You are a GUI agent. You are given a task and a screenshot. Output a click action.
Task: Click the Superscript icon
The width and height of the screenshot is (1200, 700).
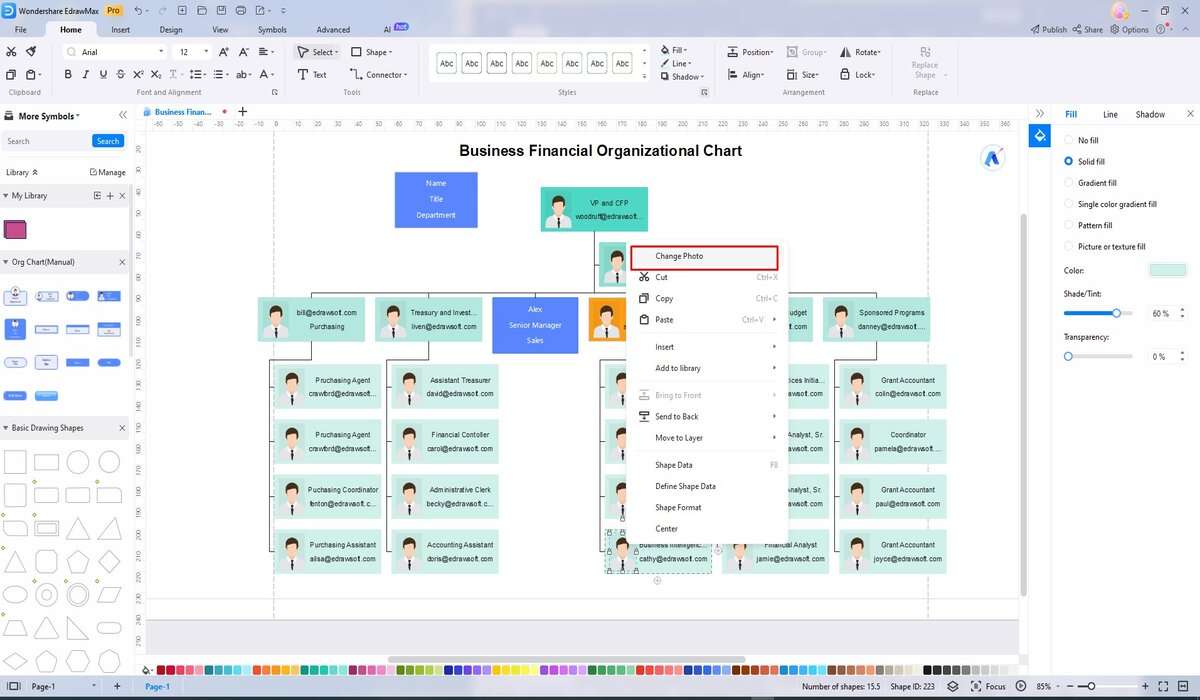(x=139, y=75)
